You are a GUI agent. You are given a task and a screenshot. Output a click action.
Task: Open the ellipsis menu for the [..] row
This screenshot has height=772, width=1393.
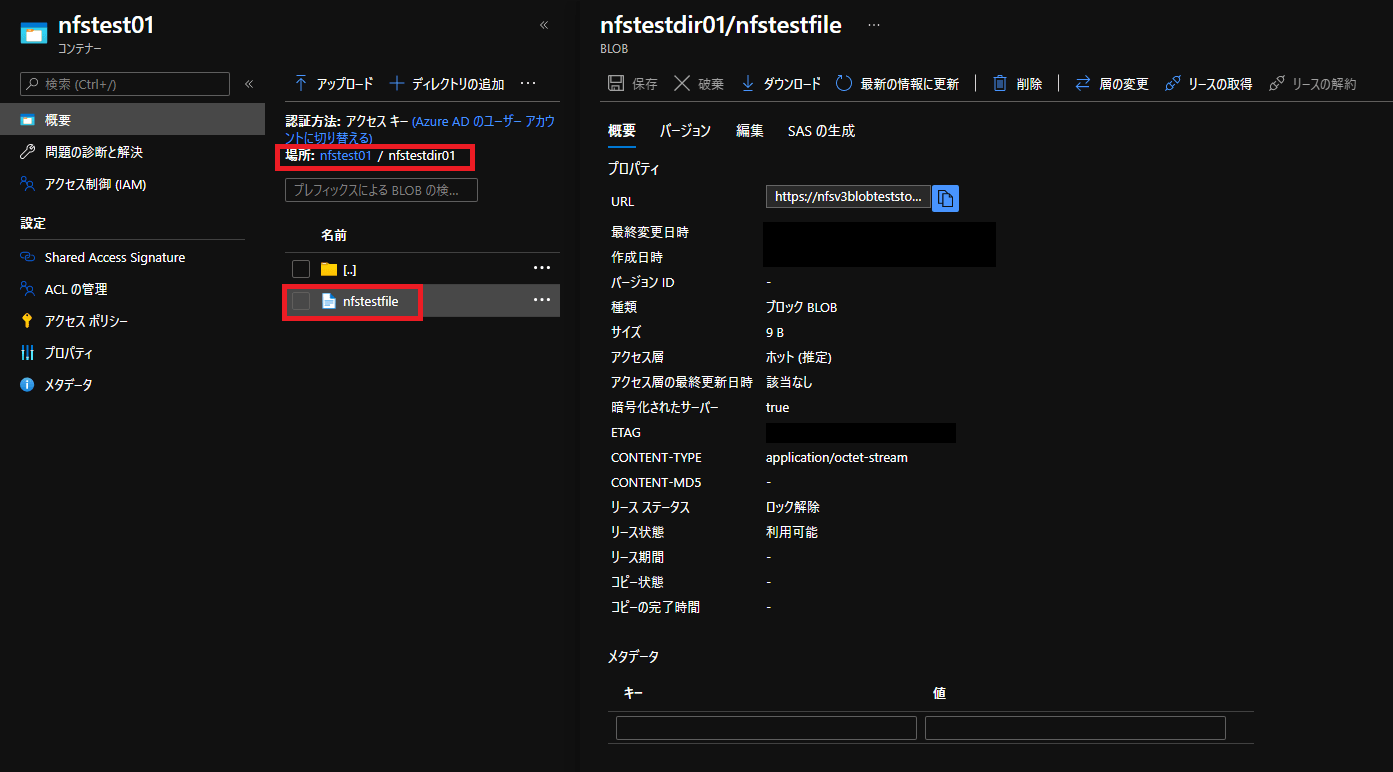(x=542, y=268)
